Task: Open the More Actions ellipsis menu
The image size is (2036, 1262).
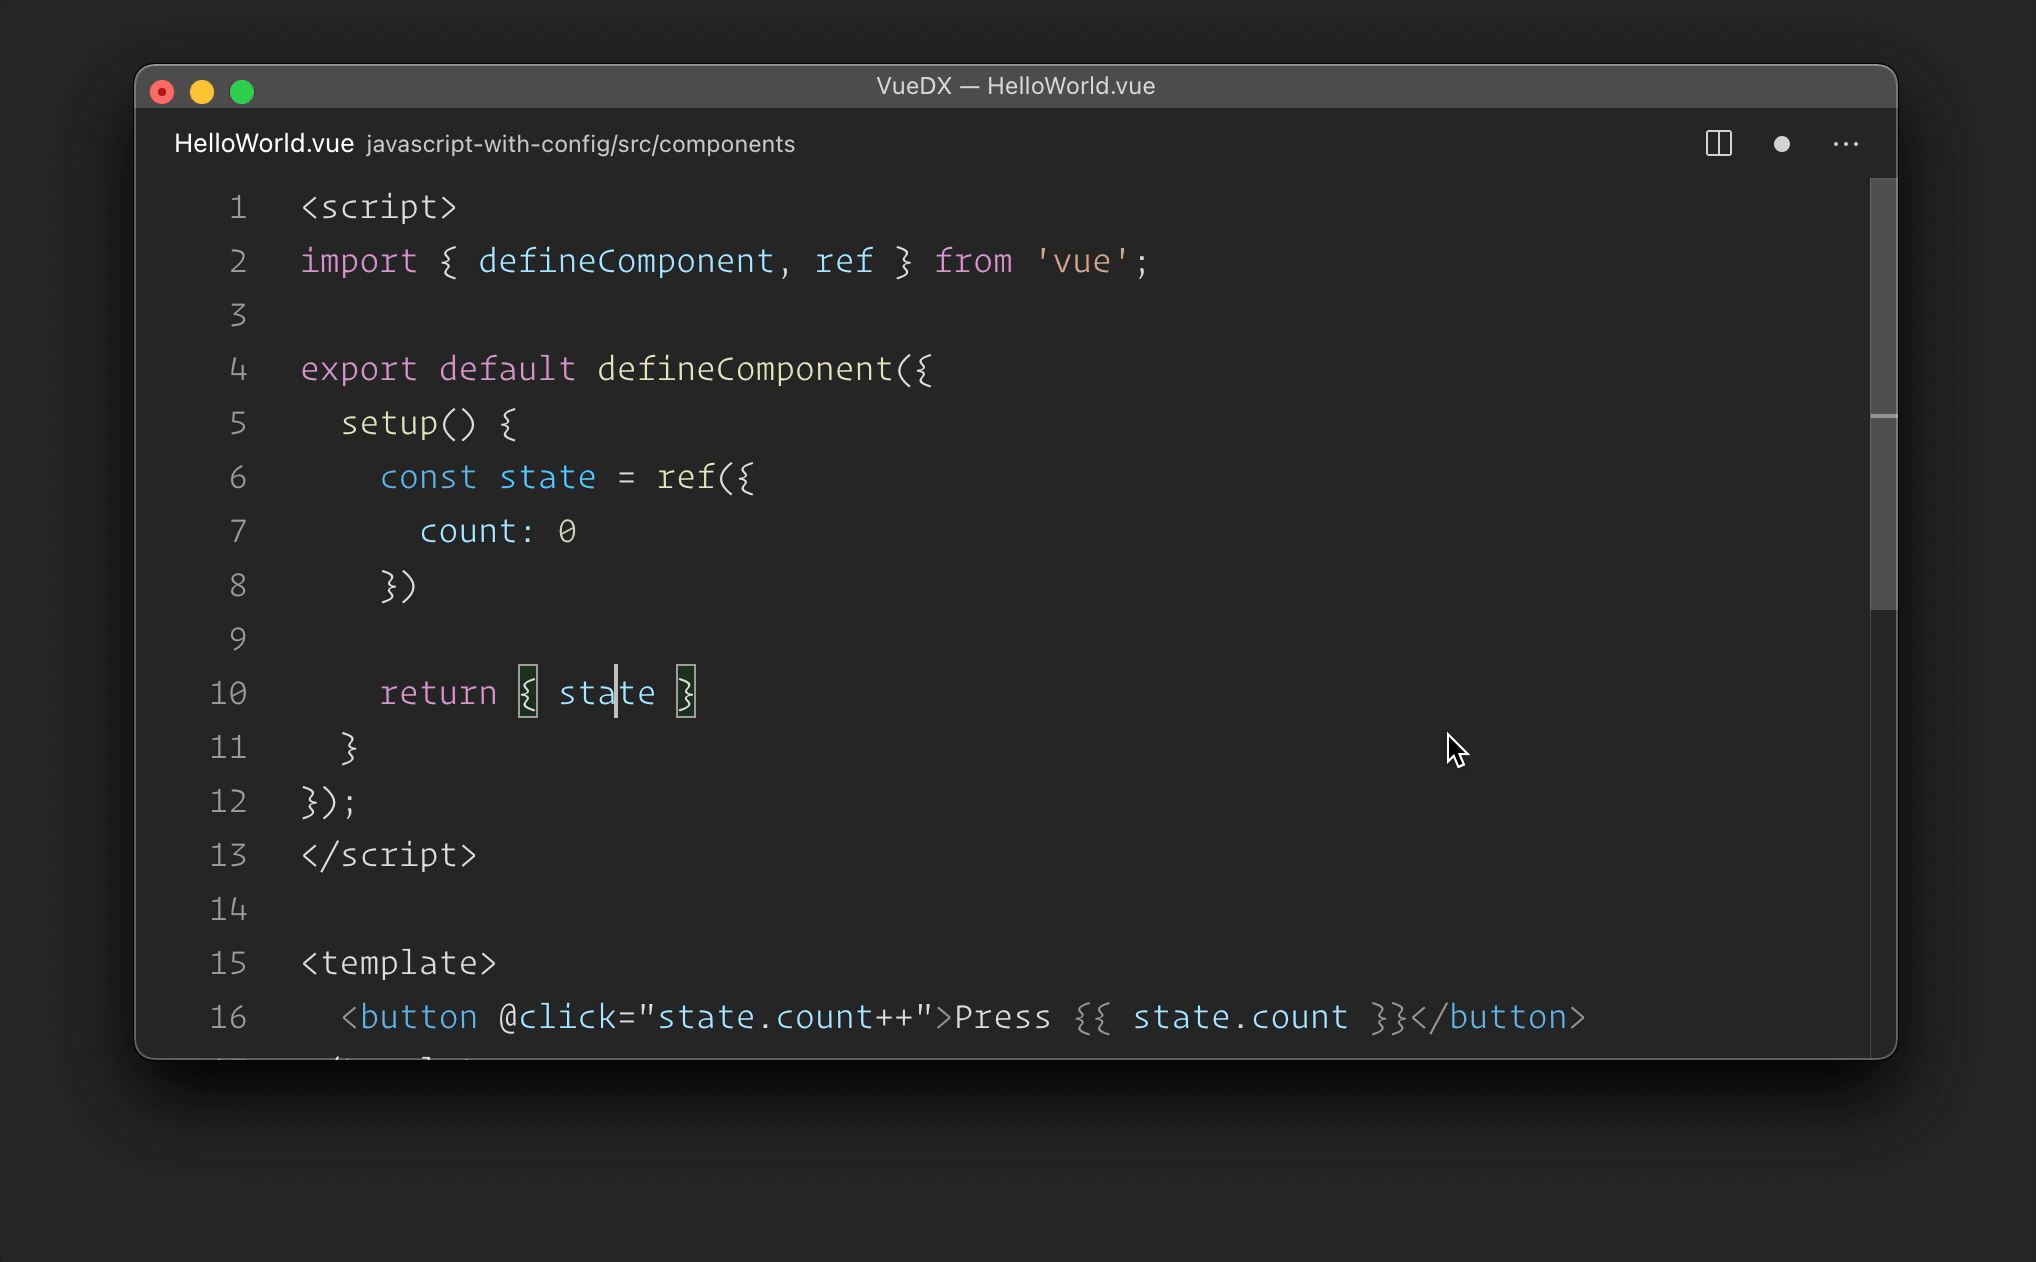Action: point(1845,144)
